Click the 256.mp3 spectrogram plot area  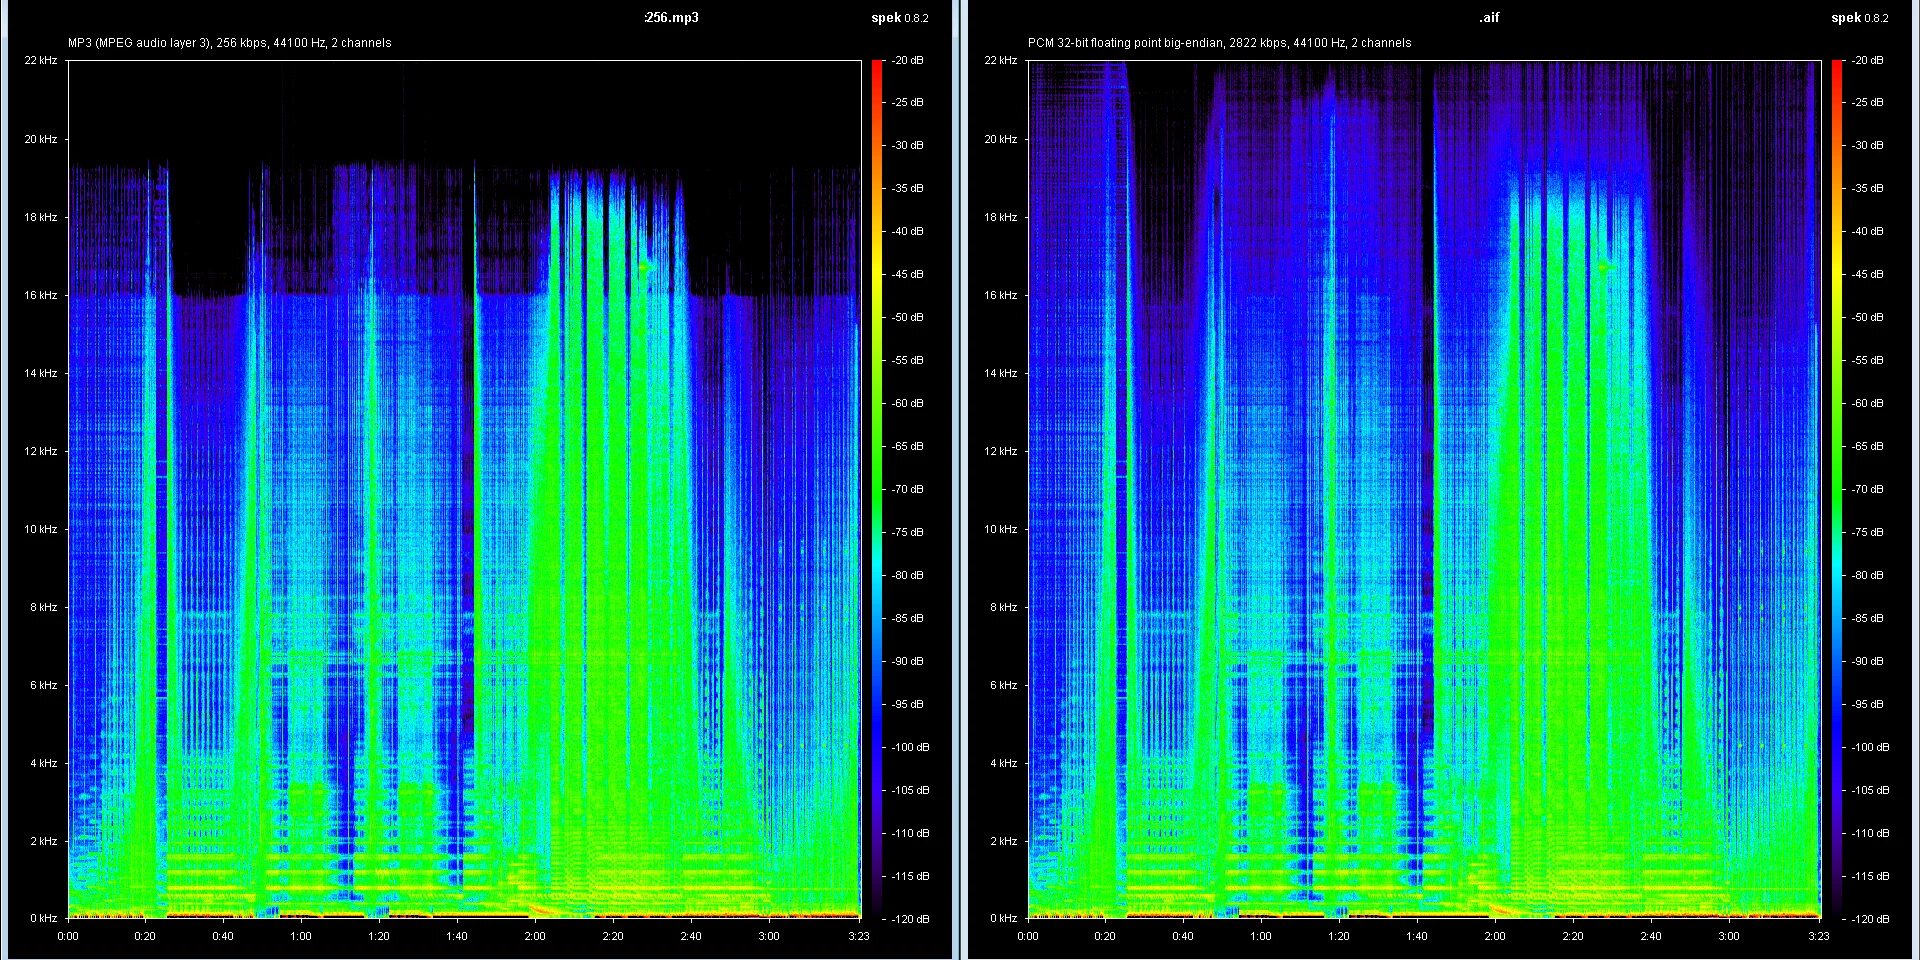pyautogui.click(x=464, y=489)
